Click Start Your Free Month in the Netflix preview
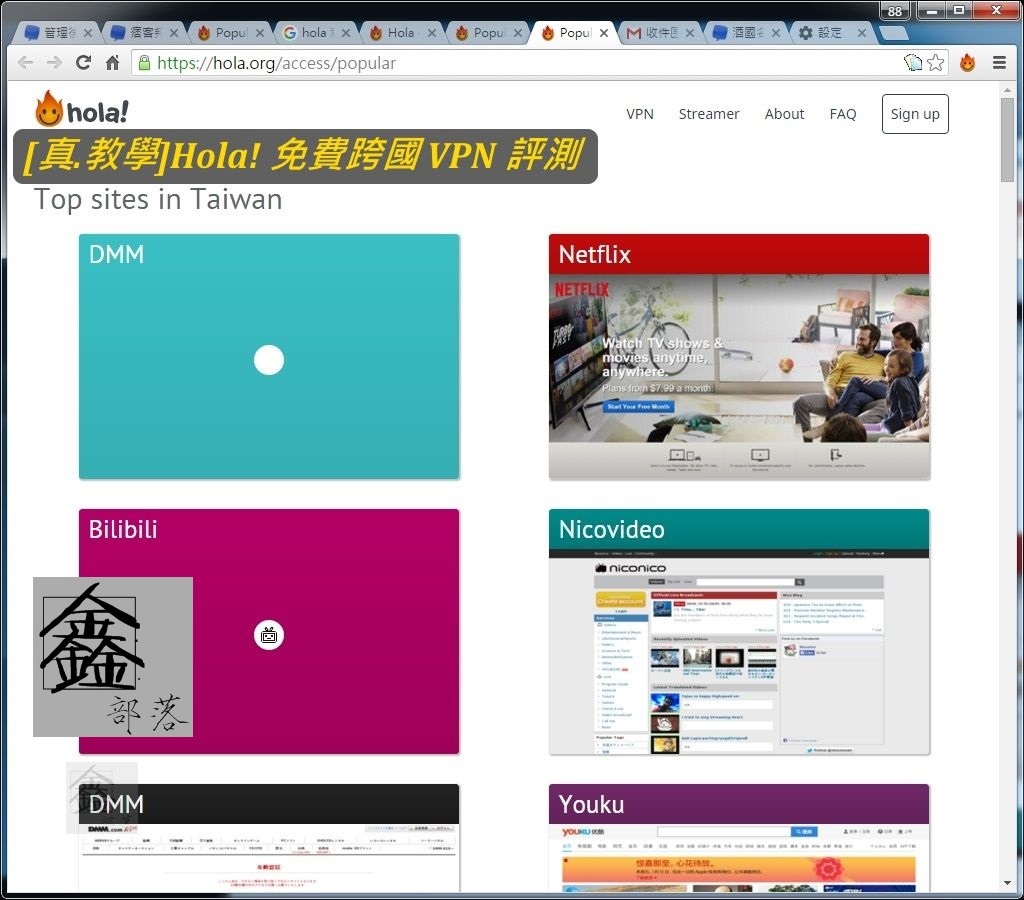This screenshot has width=1024, height=900. tap(638, 406)
